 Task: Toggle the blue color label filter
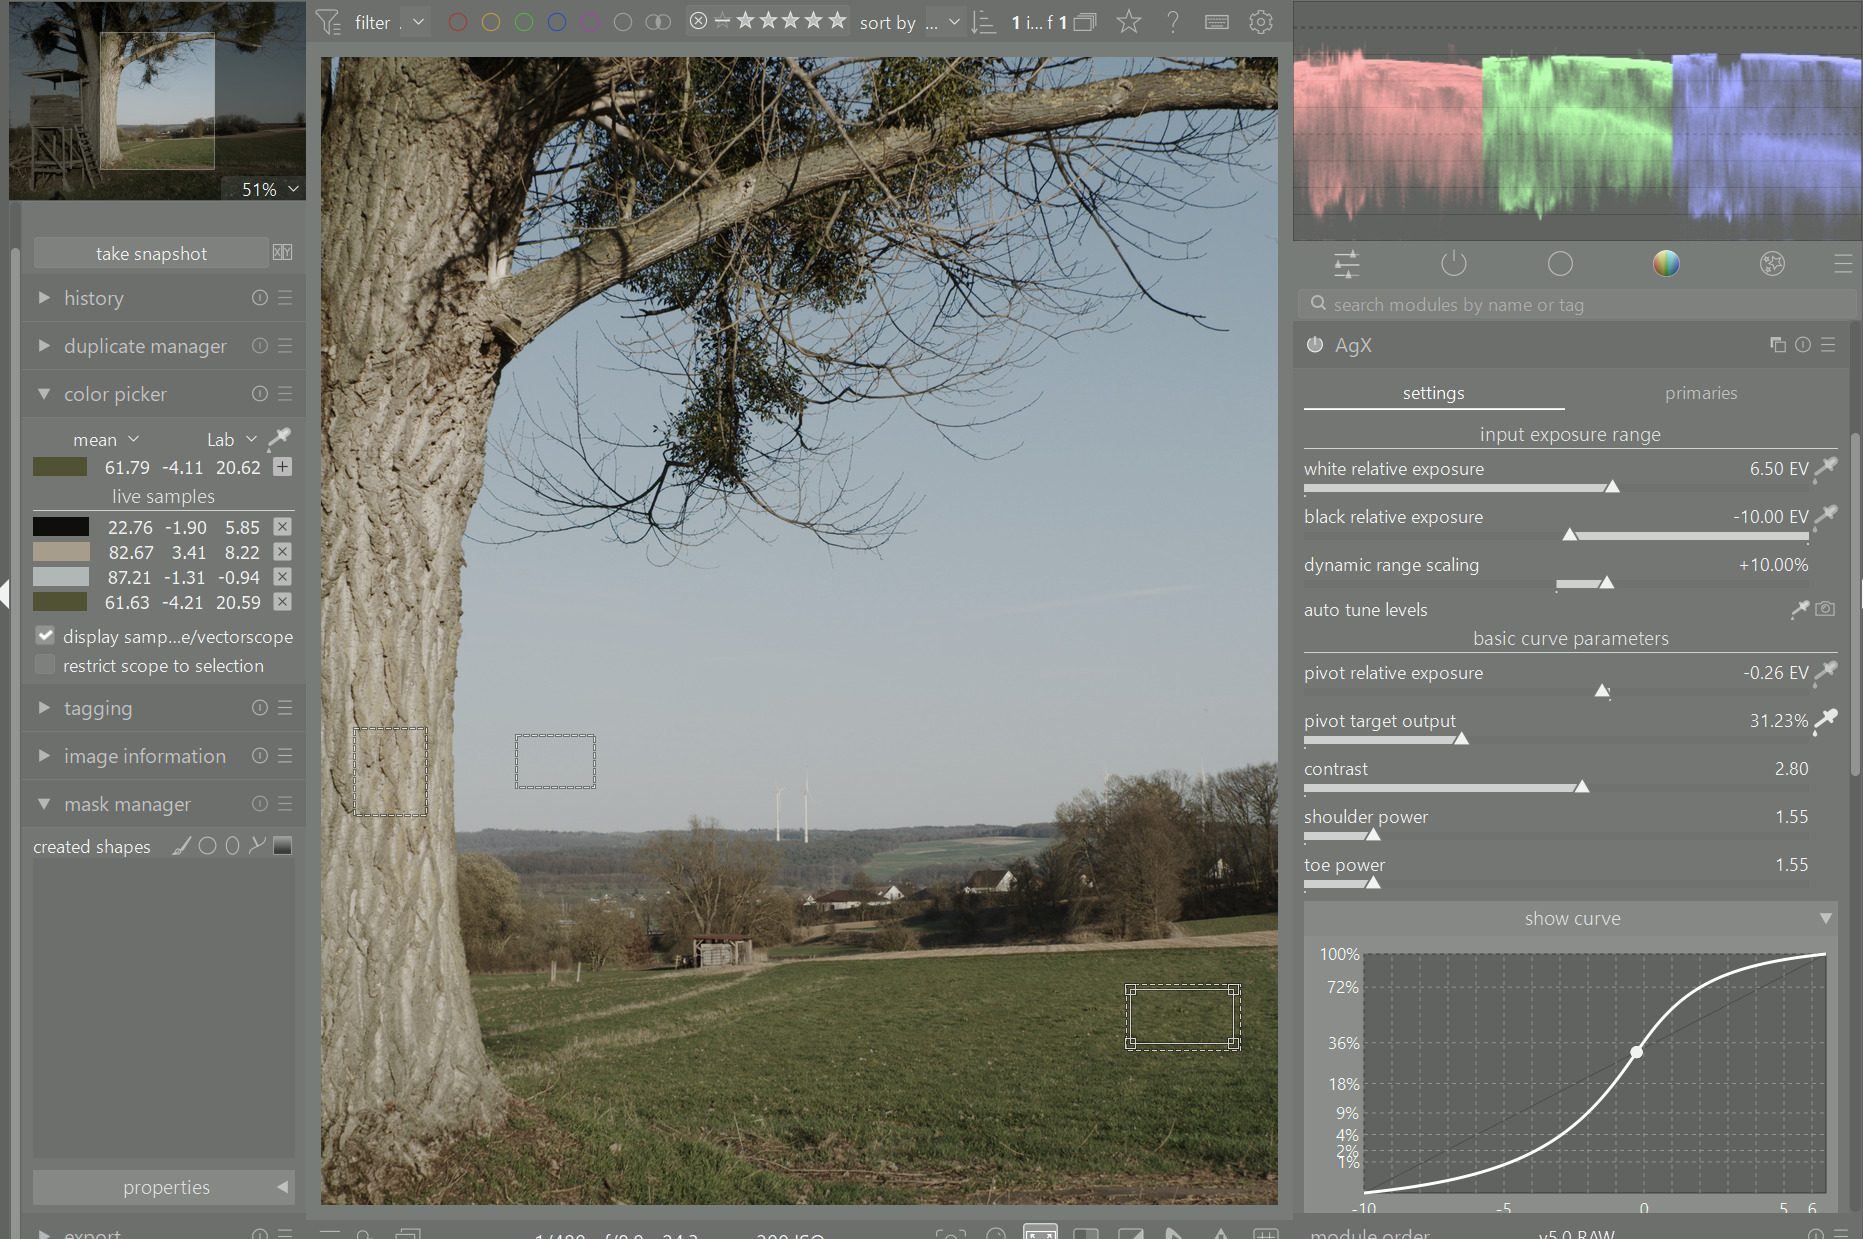[557, 22]
